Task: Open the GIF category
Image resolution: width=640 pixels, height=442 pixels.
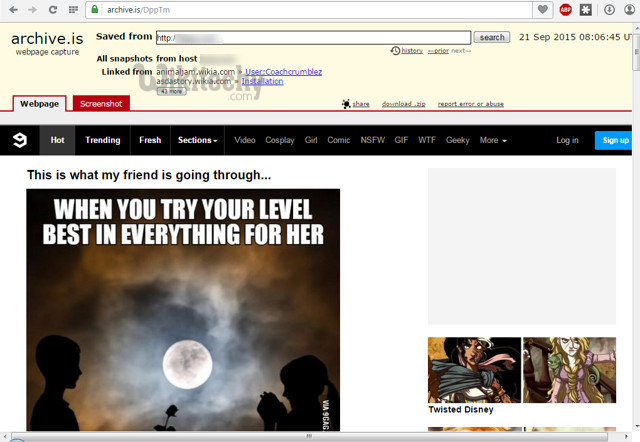Action: click(401, 140)
